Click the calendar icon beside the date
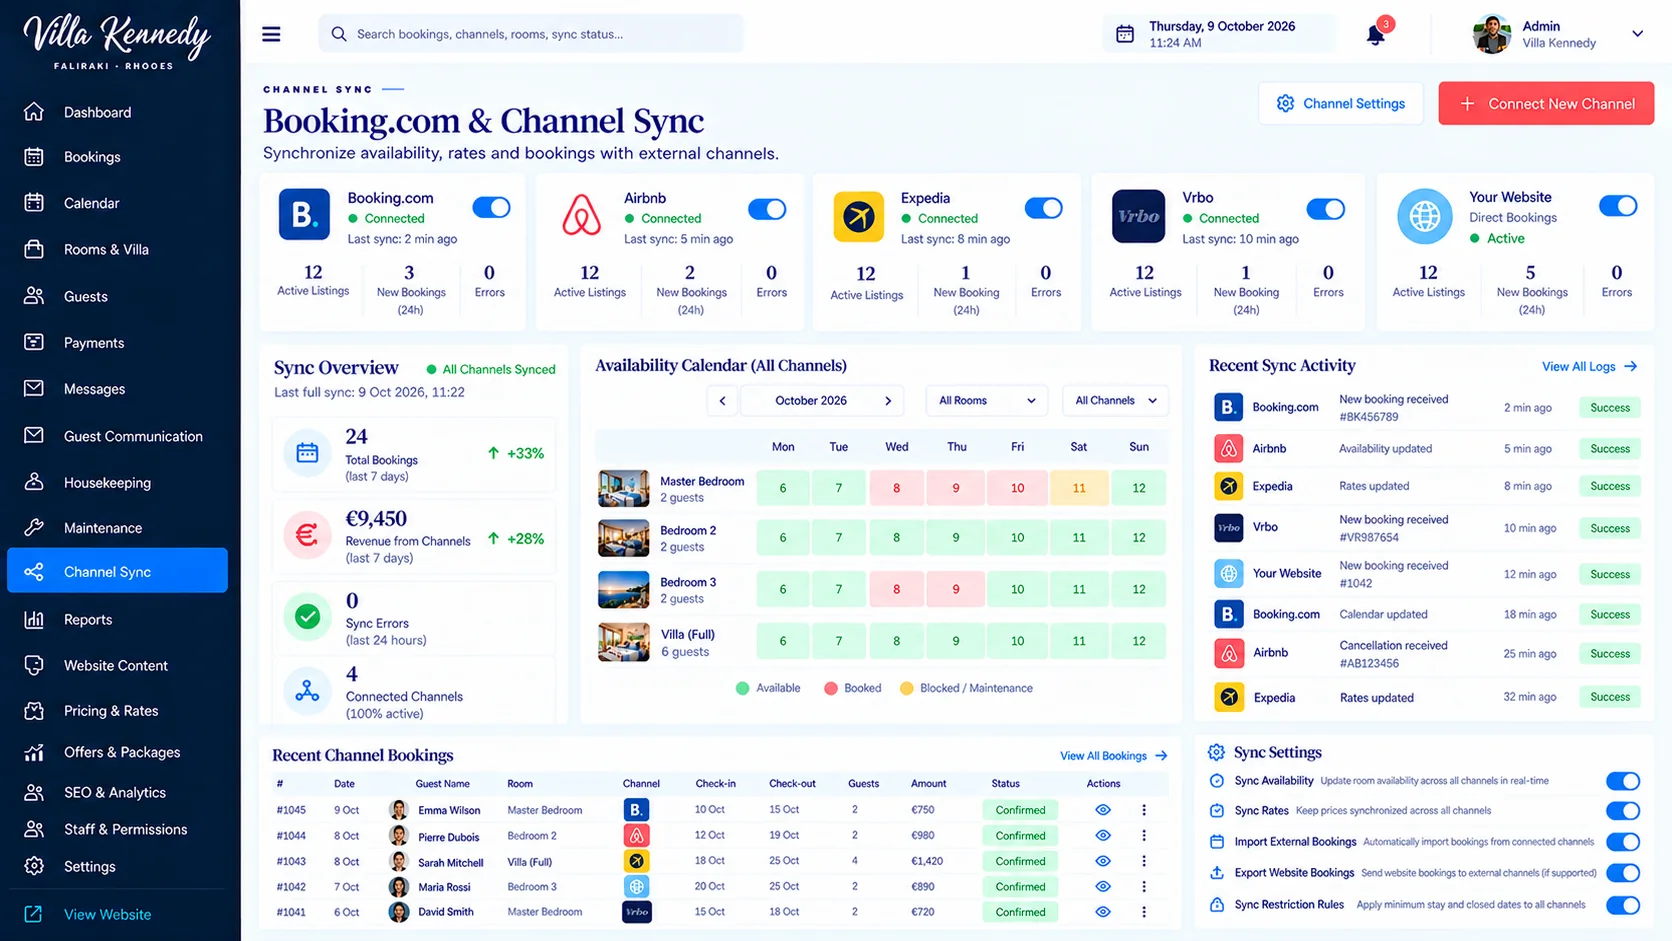This screenshot has width=1672, height=941. click(x=1125, y=34)
